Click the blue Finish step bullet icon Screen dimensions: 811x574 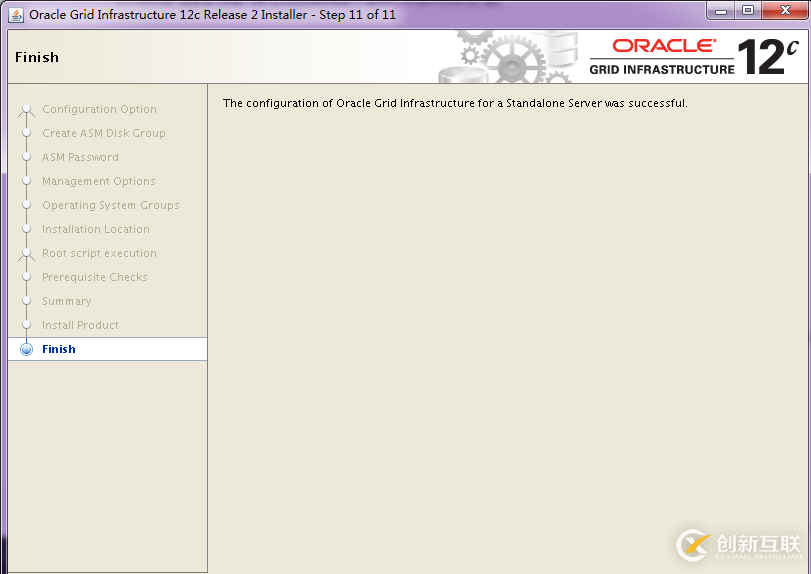point(26,350)
